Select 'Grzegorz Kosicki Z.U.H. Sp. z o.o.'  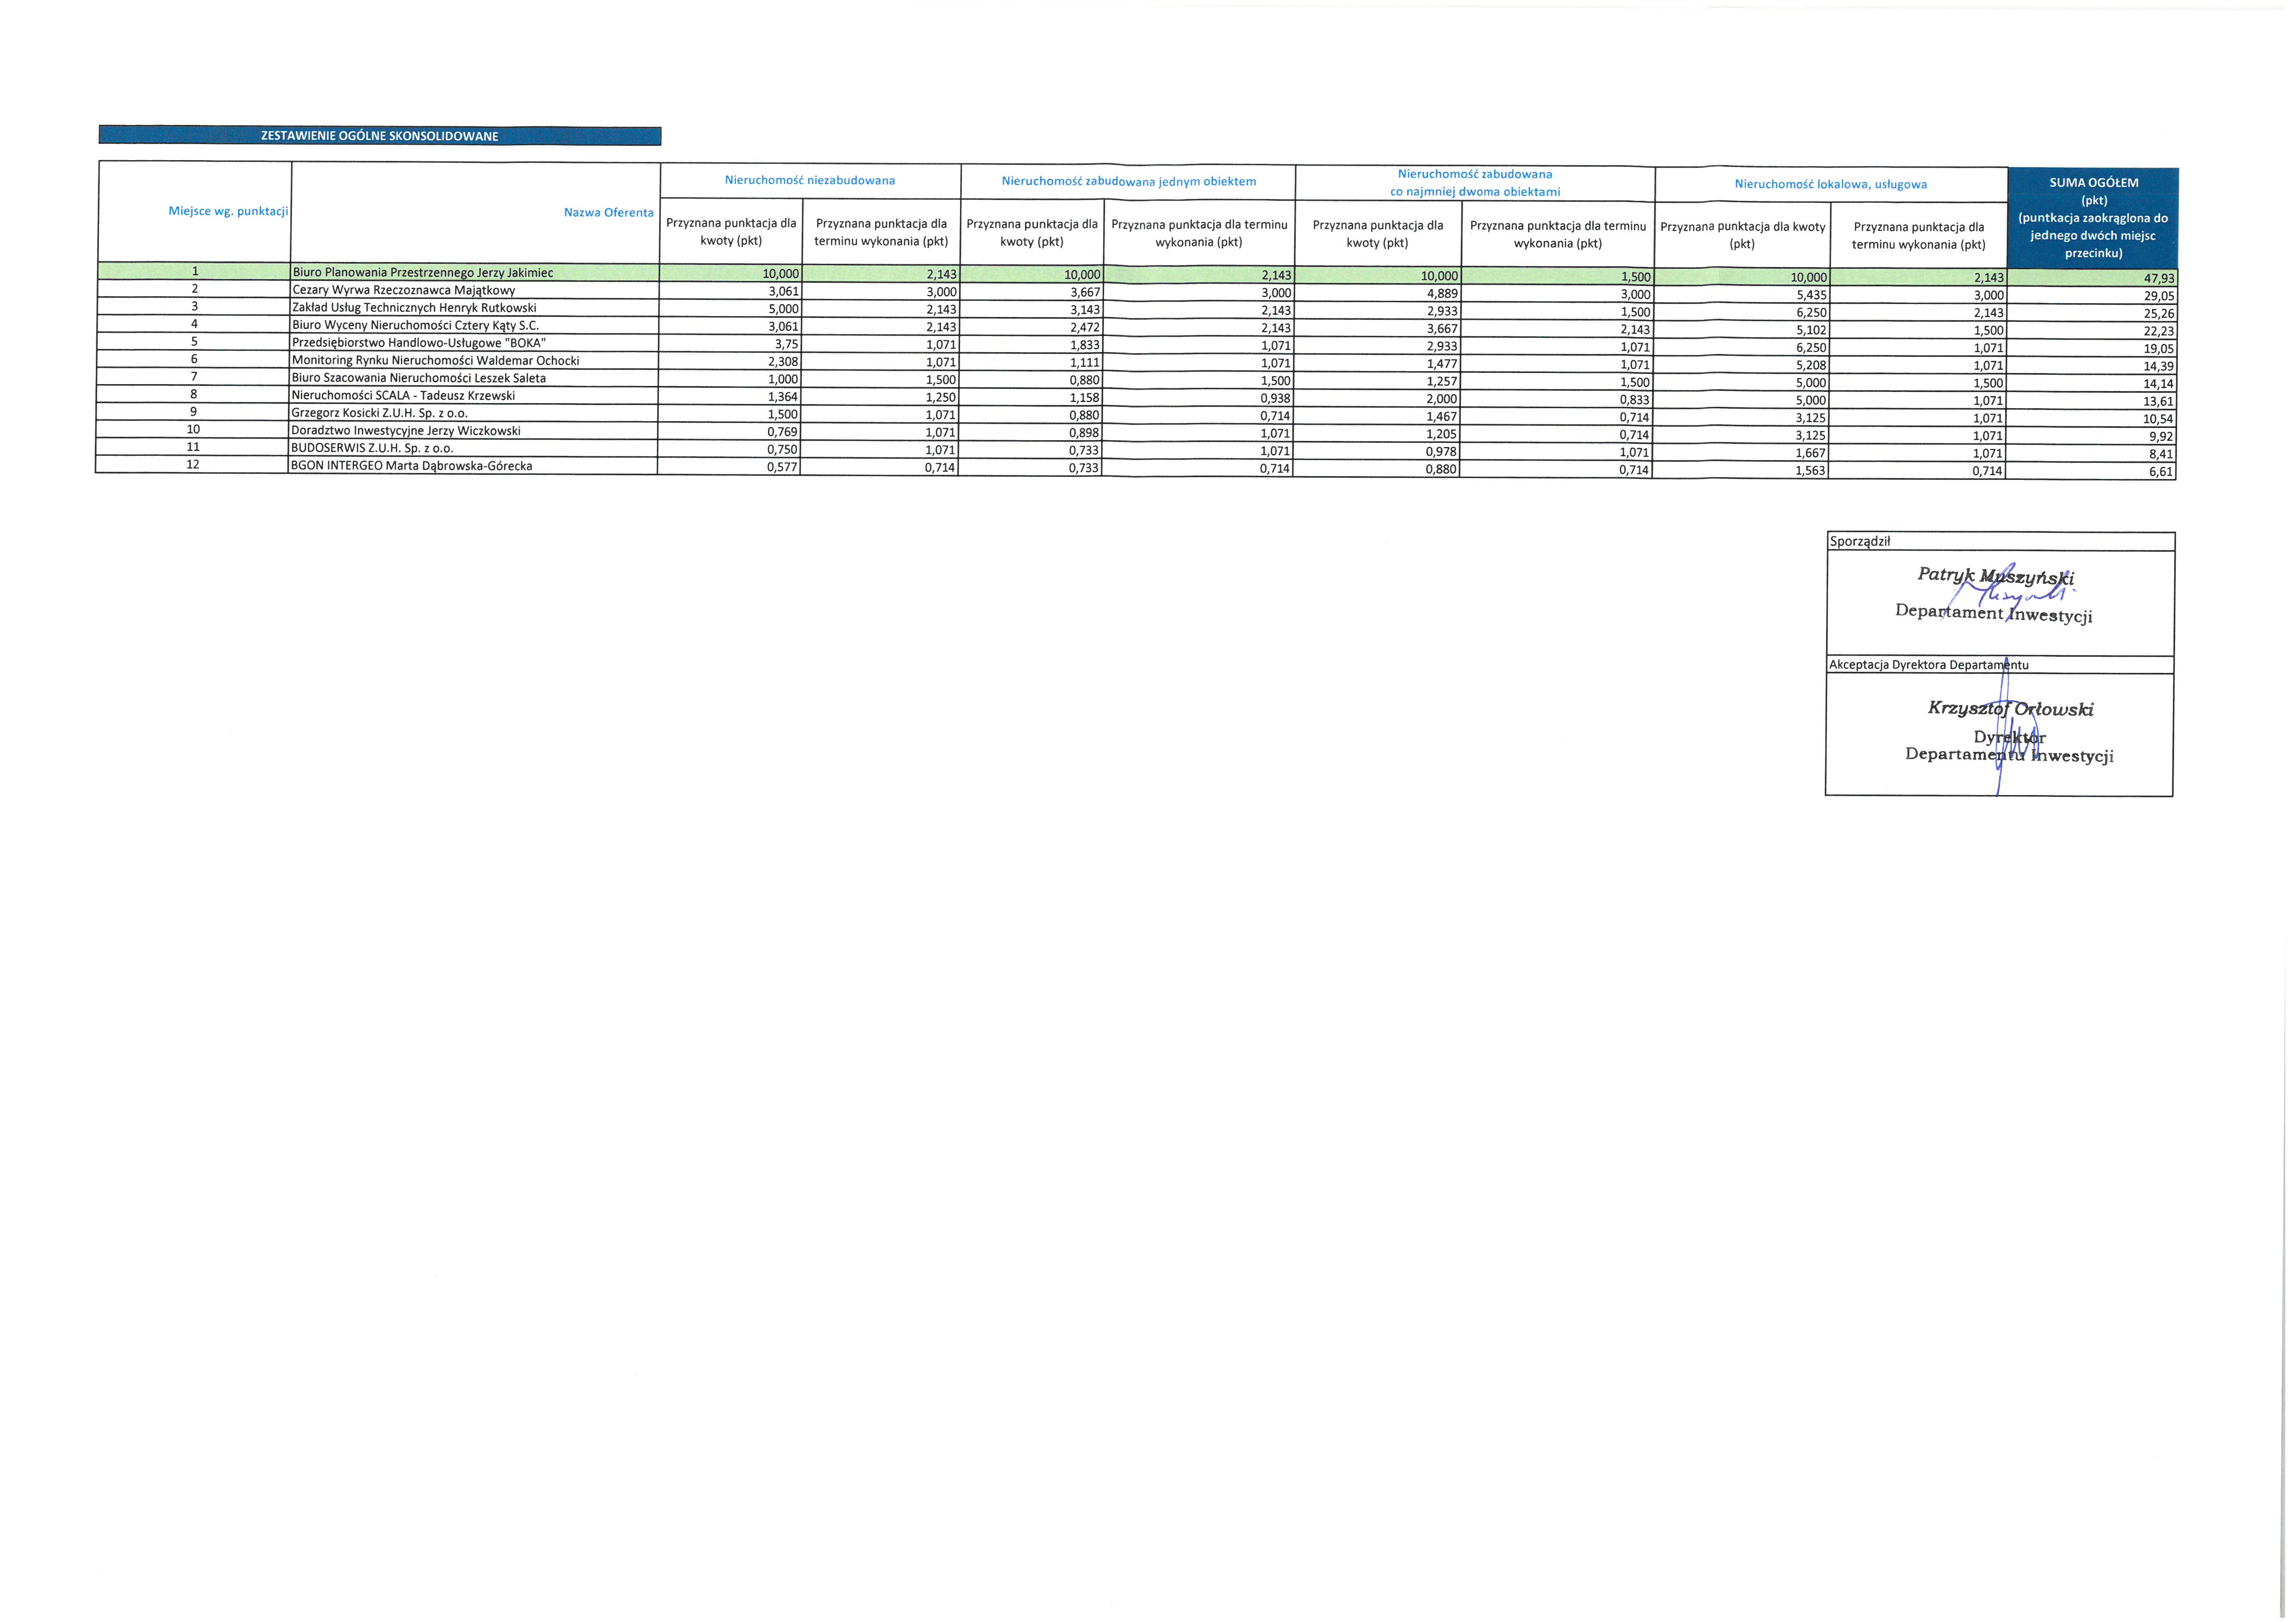379,413
